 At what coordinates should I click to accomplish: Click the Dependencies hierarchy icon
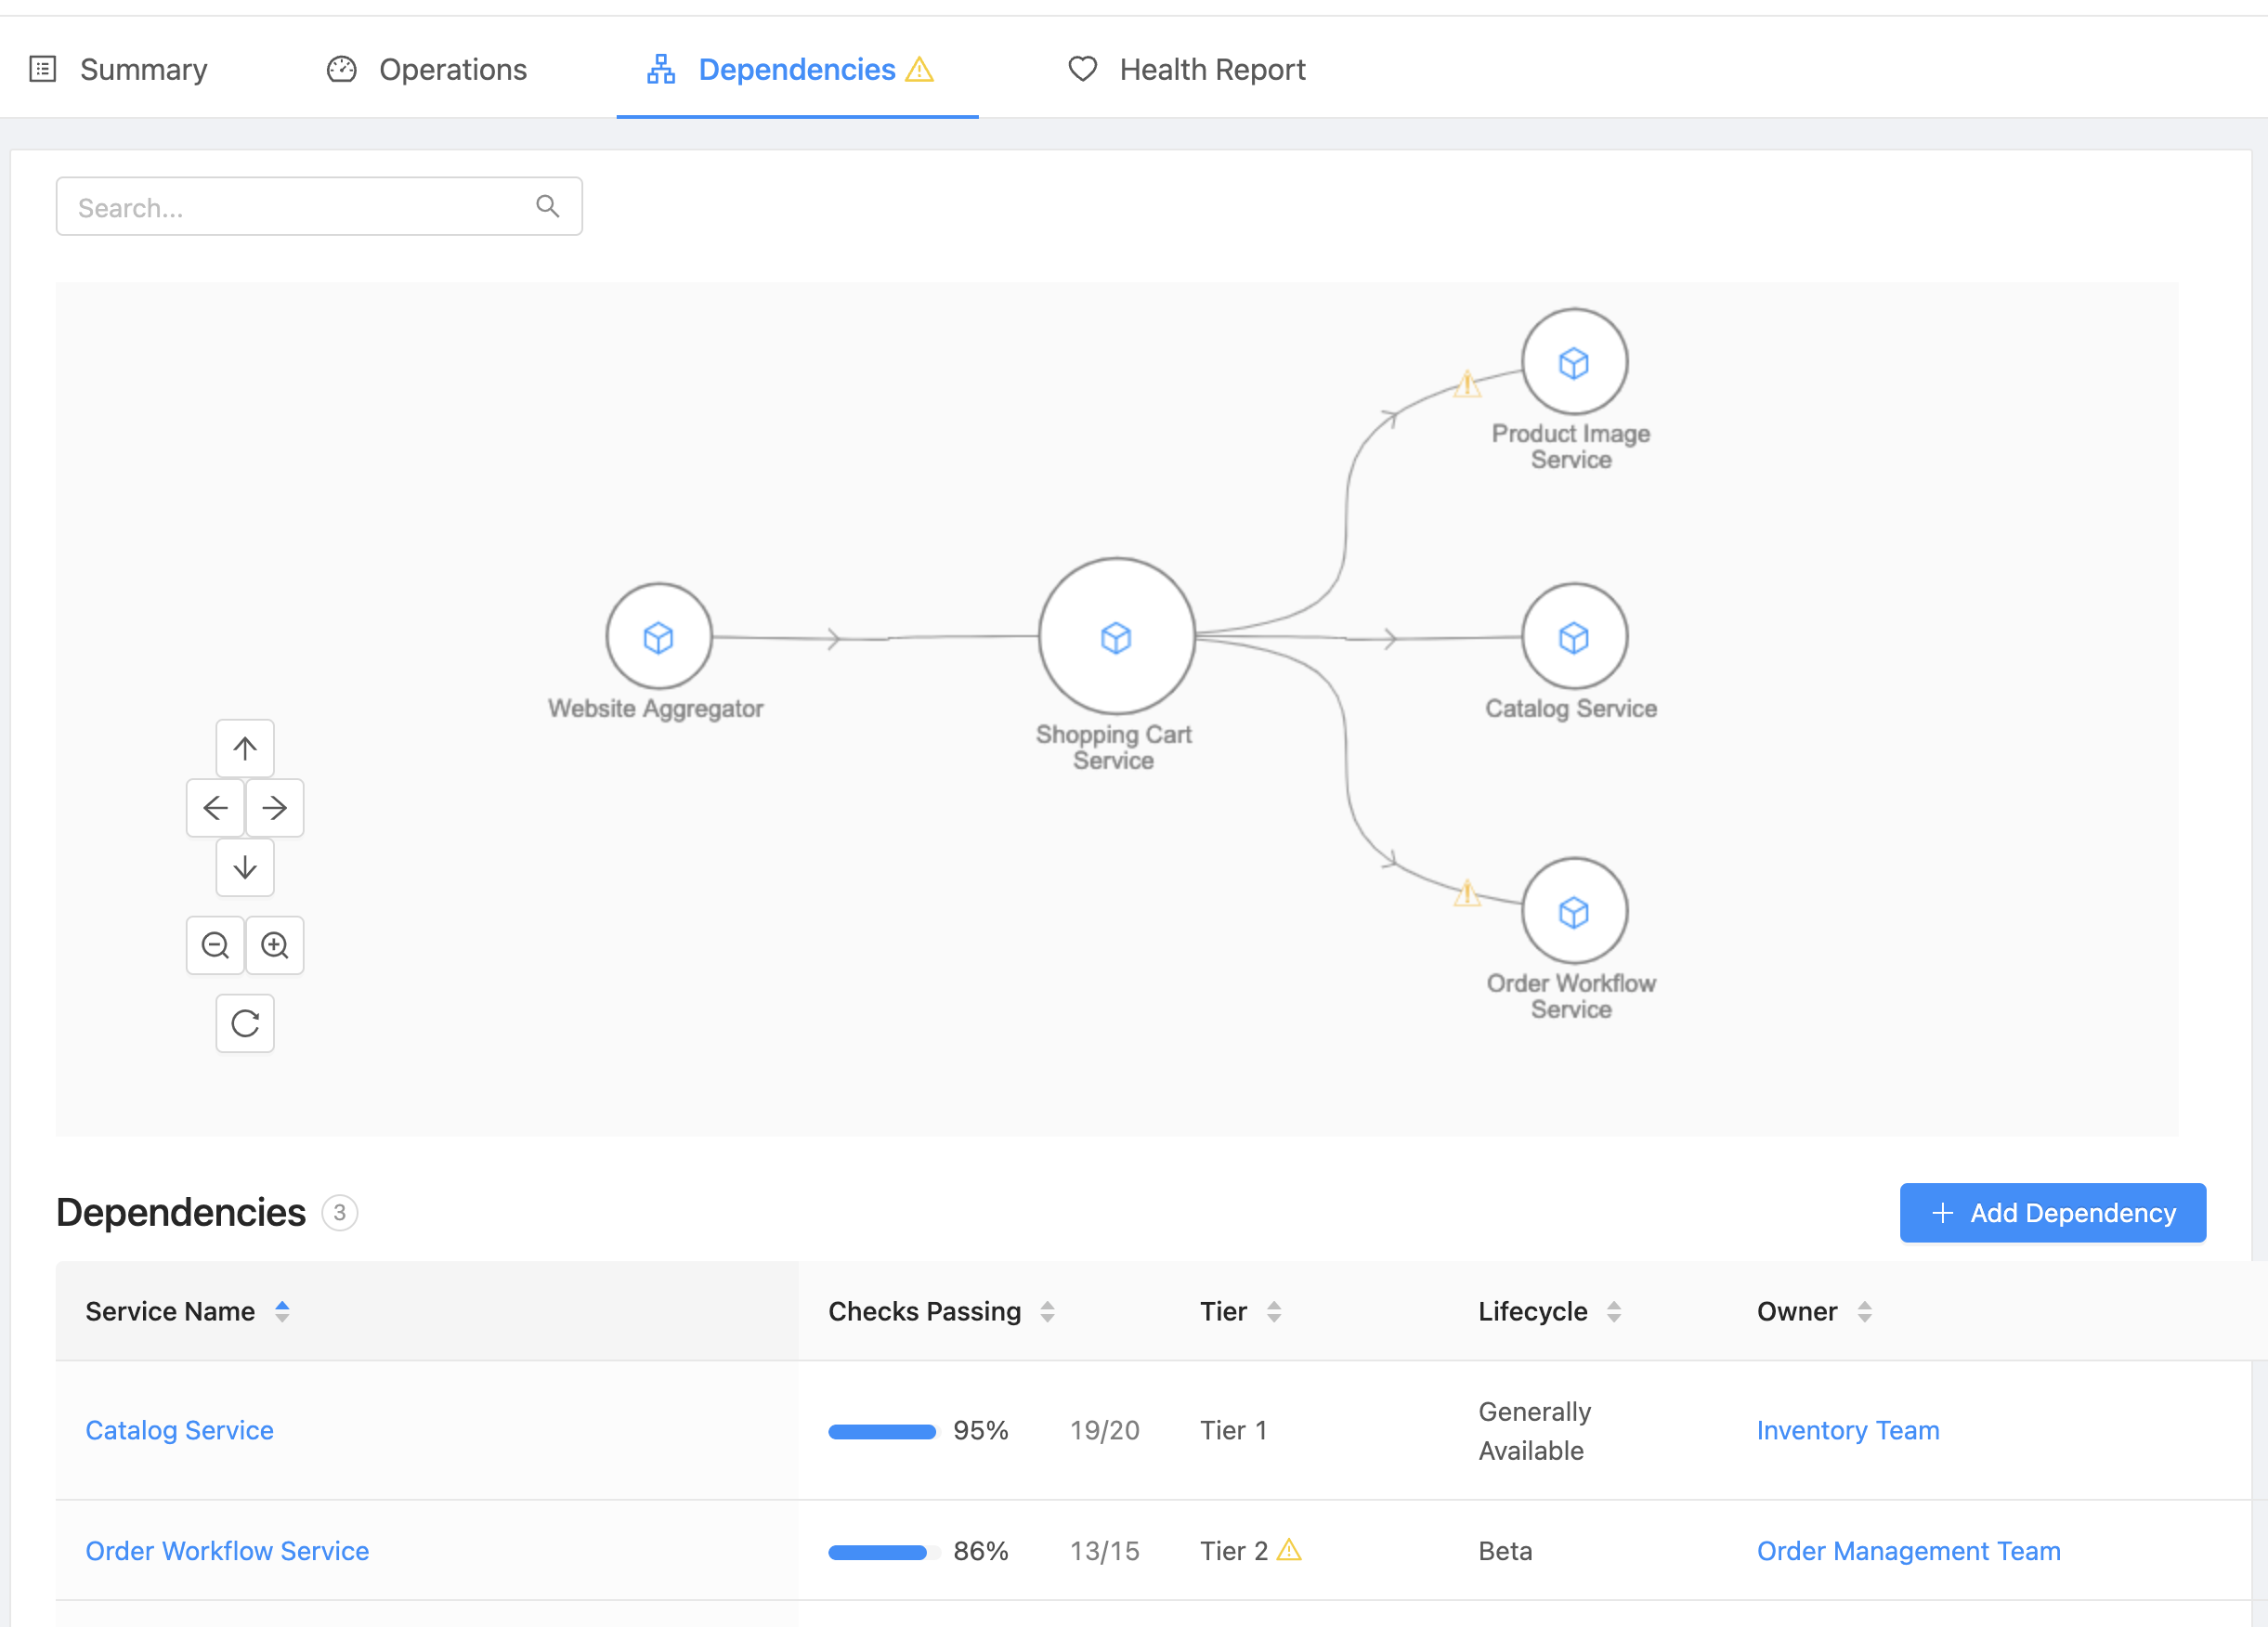tap(660, 69)
